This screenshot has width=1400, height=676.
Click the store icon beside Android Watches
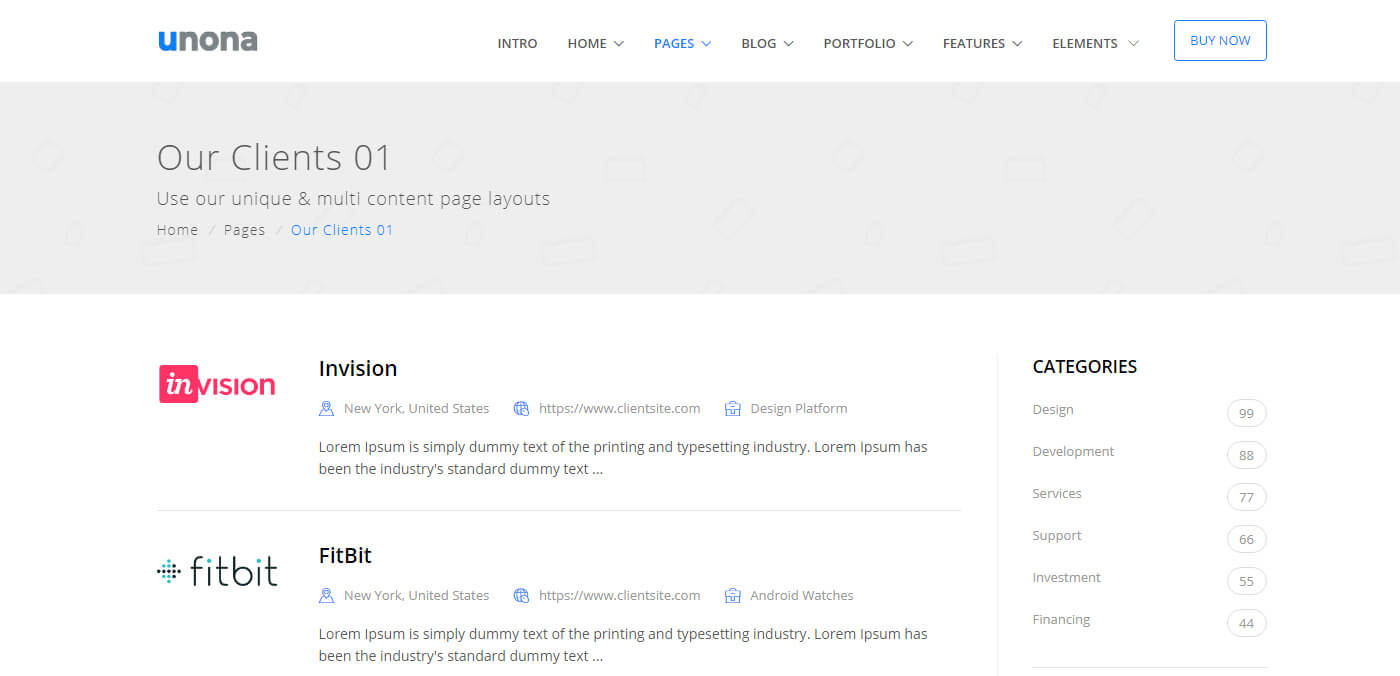(733, 595)
